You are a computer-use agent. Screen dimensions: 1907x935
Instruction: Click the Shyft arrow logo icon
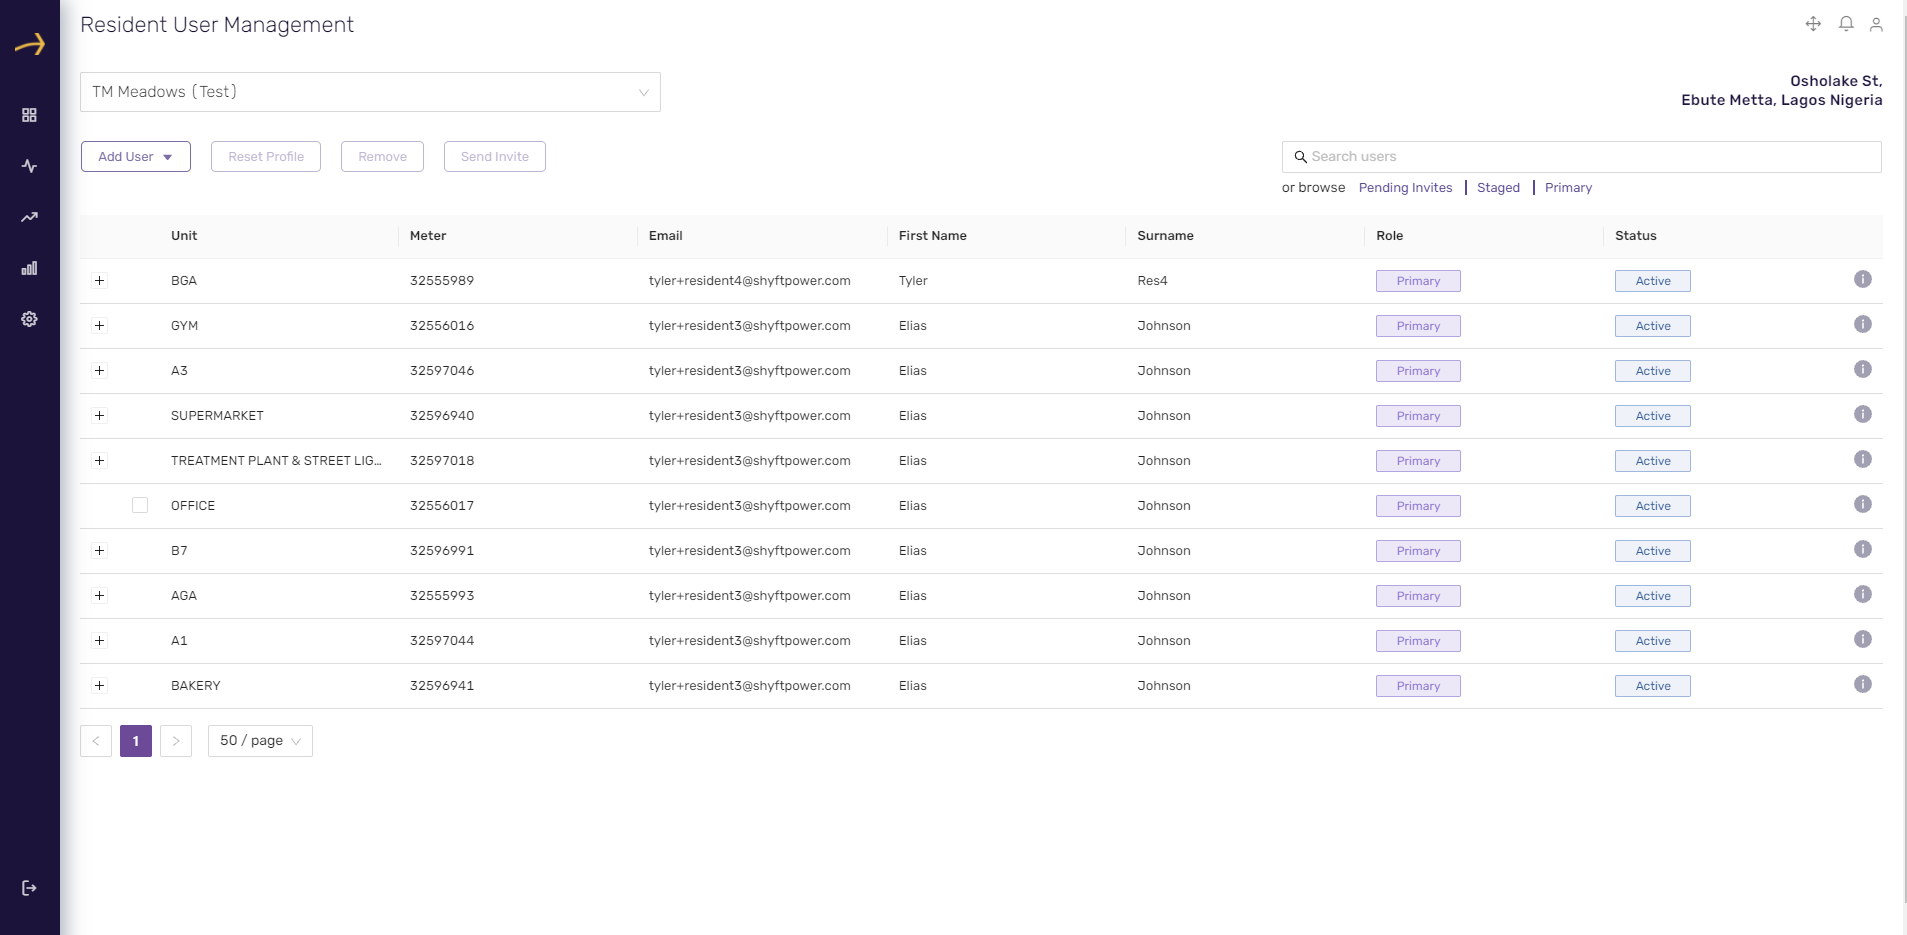[x=30, y=44]
